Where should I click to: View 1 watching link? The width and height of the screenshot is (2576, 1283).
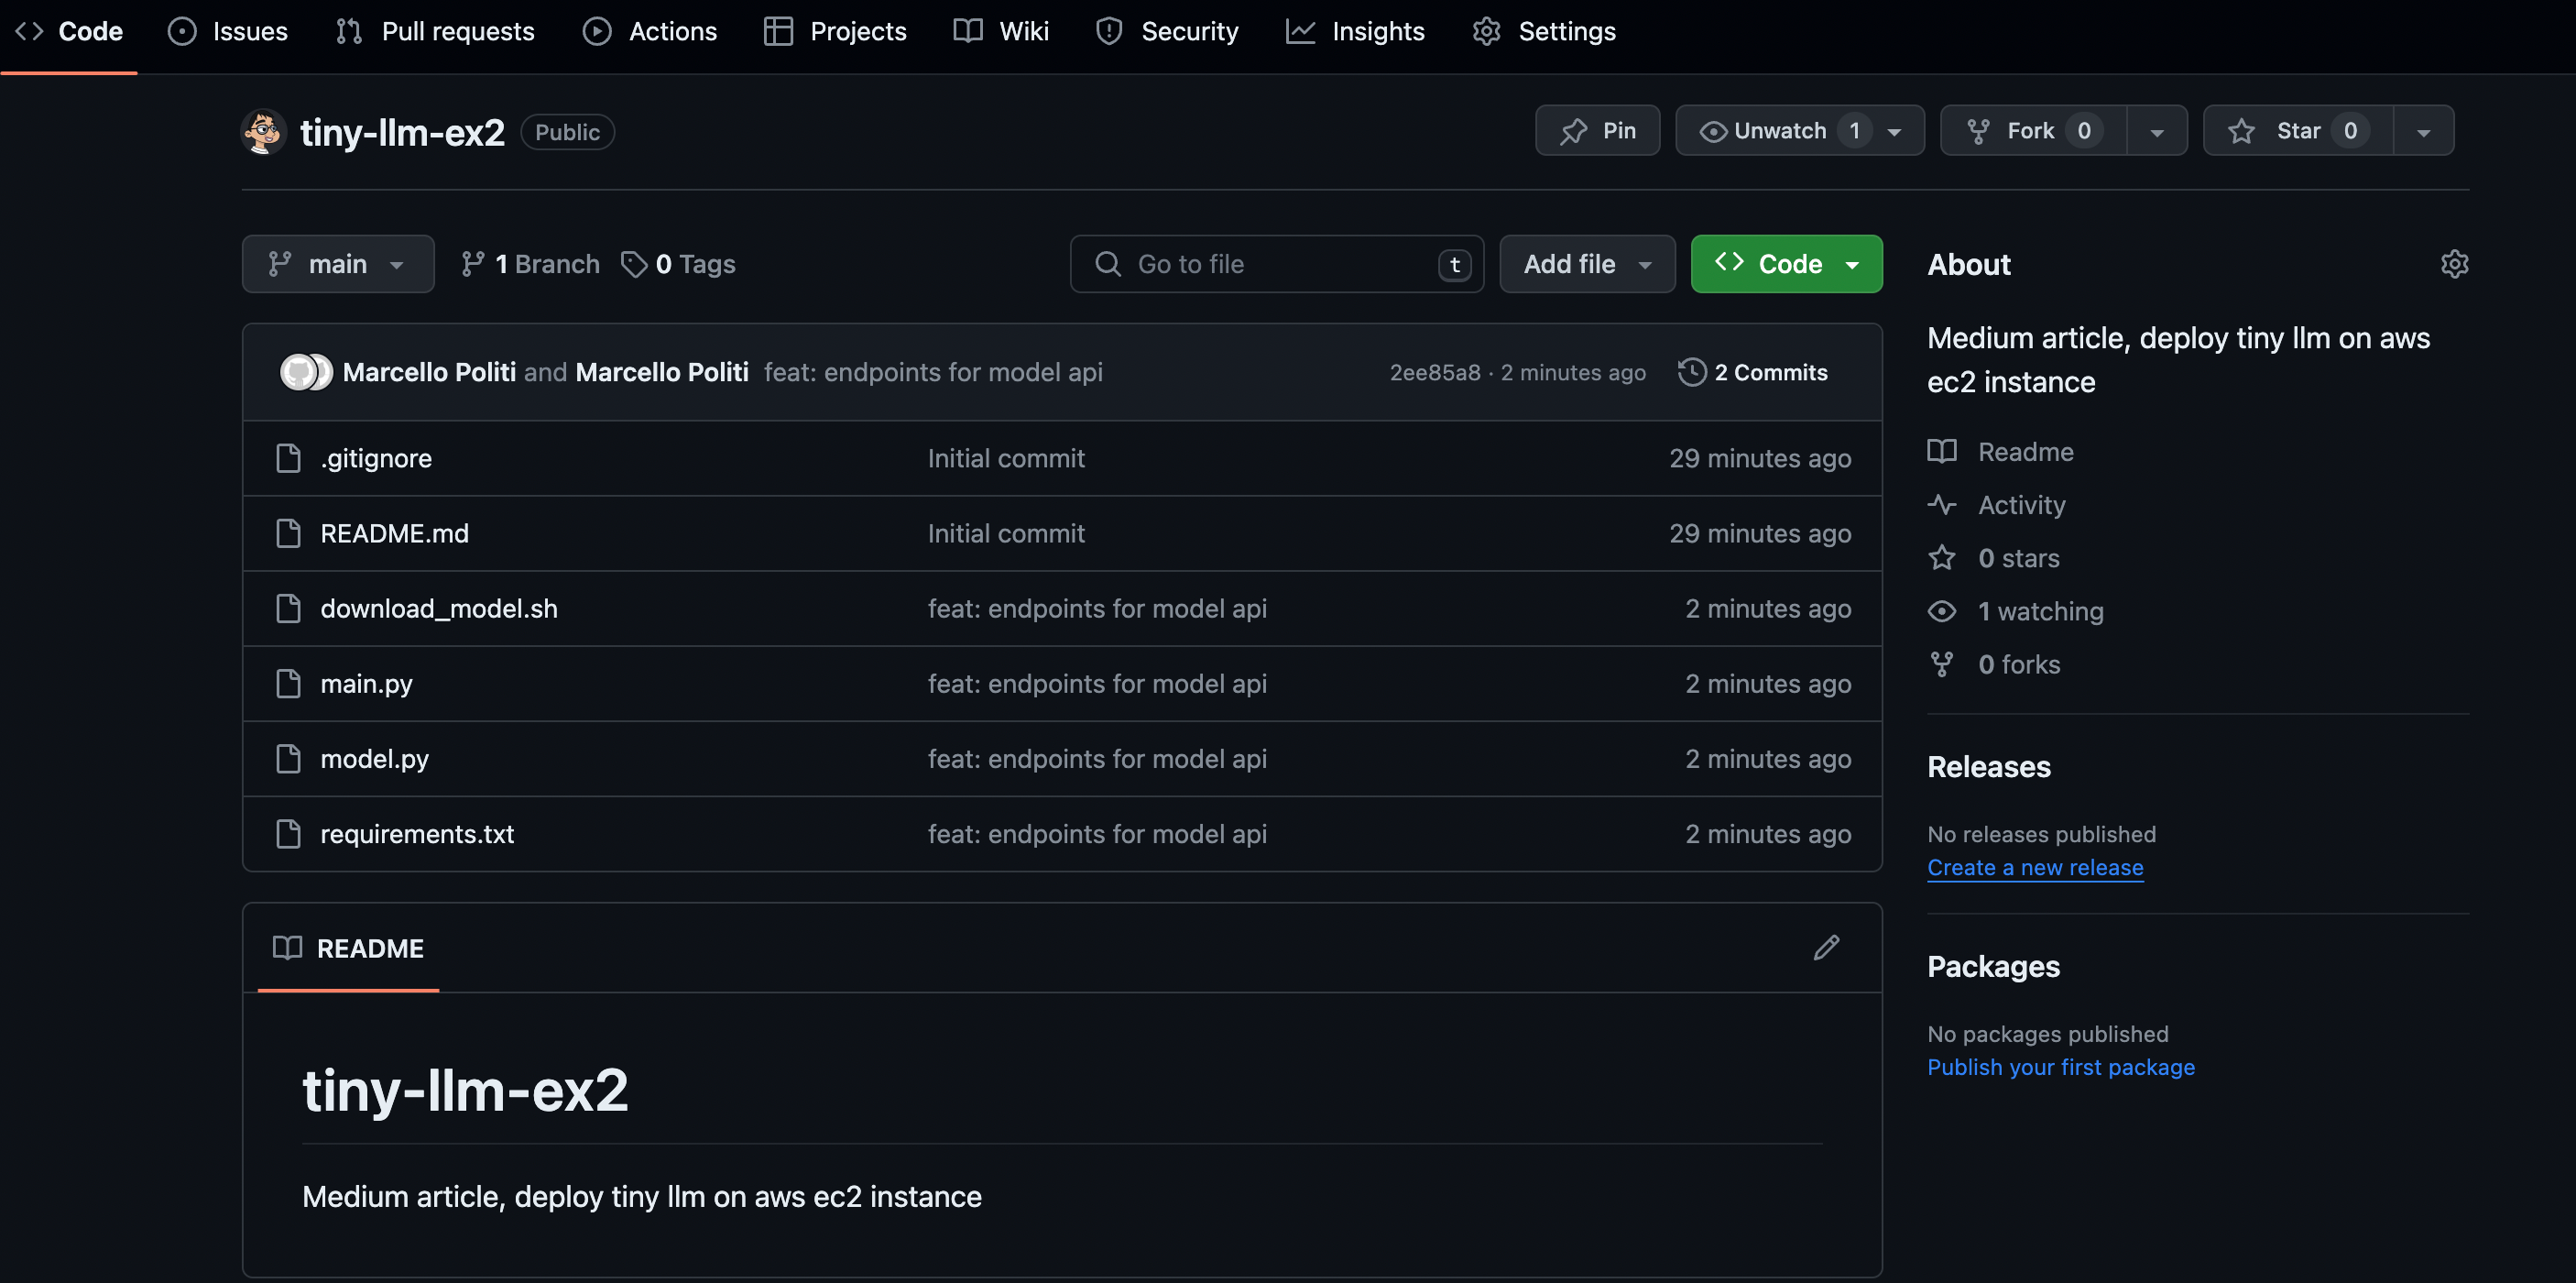point(2017,610)
